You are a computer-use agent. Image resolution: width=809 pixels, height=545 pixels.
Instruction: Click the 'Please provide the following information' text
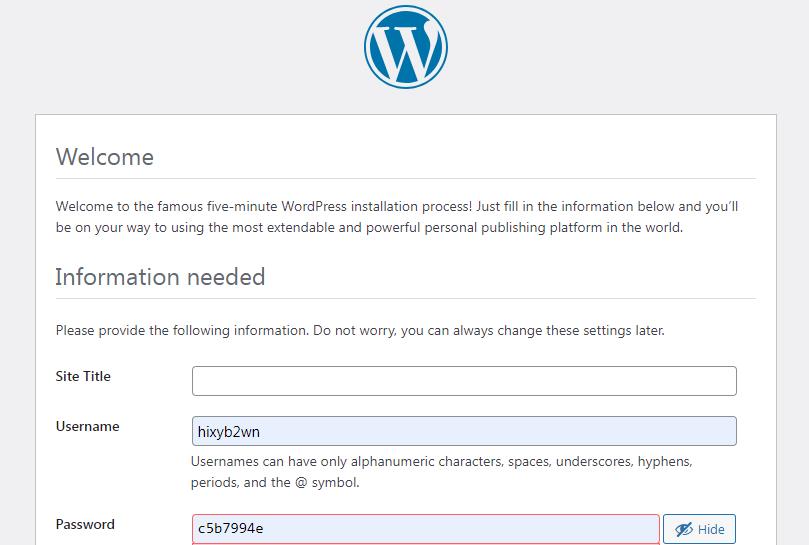click(x=360, y=330)
